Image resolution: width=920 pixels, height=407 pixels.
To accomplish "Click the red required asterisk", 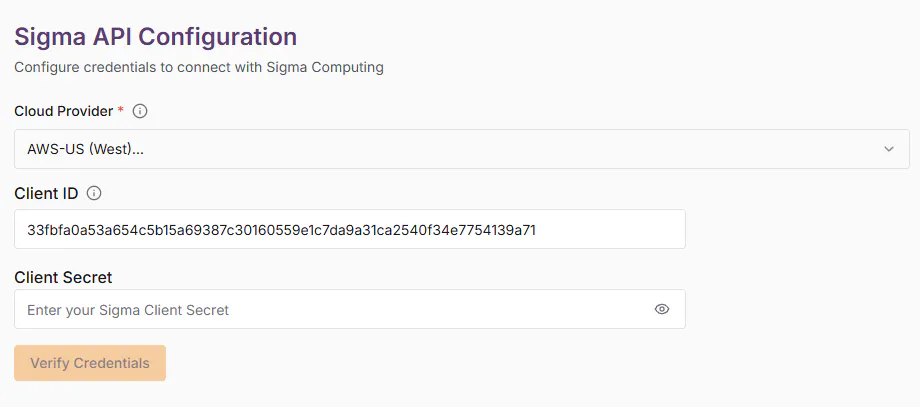I will pyautogui.click(x=121, y=110).
